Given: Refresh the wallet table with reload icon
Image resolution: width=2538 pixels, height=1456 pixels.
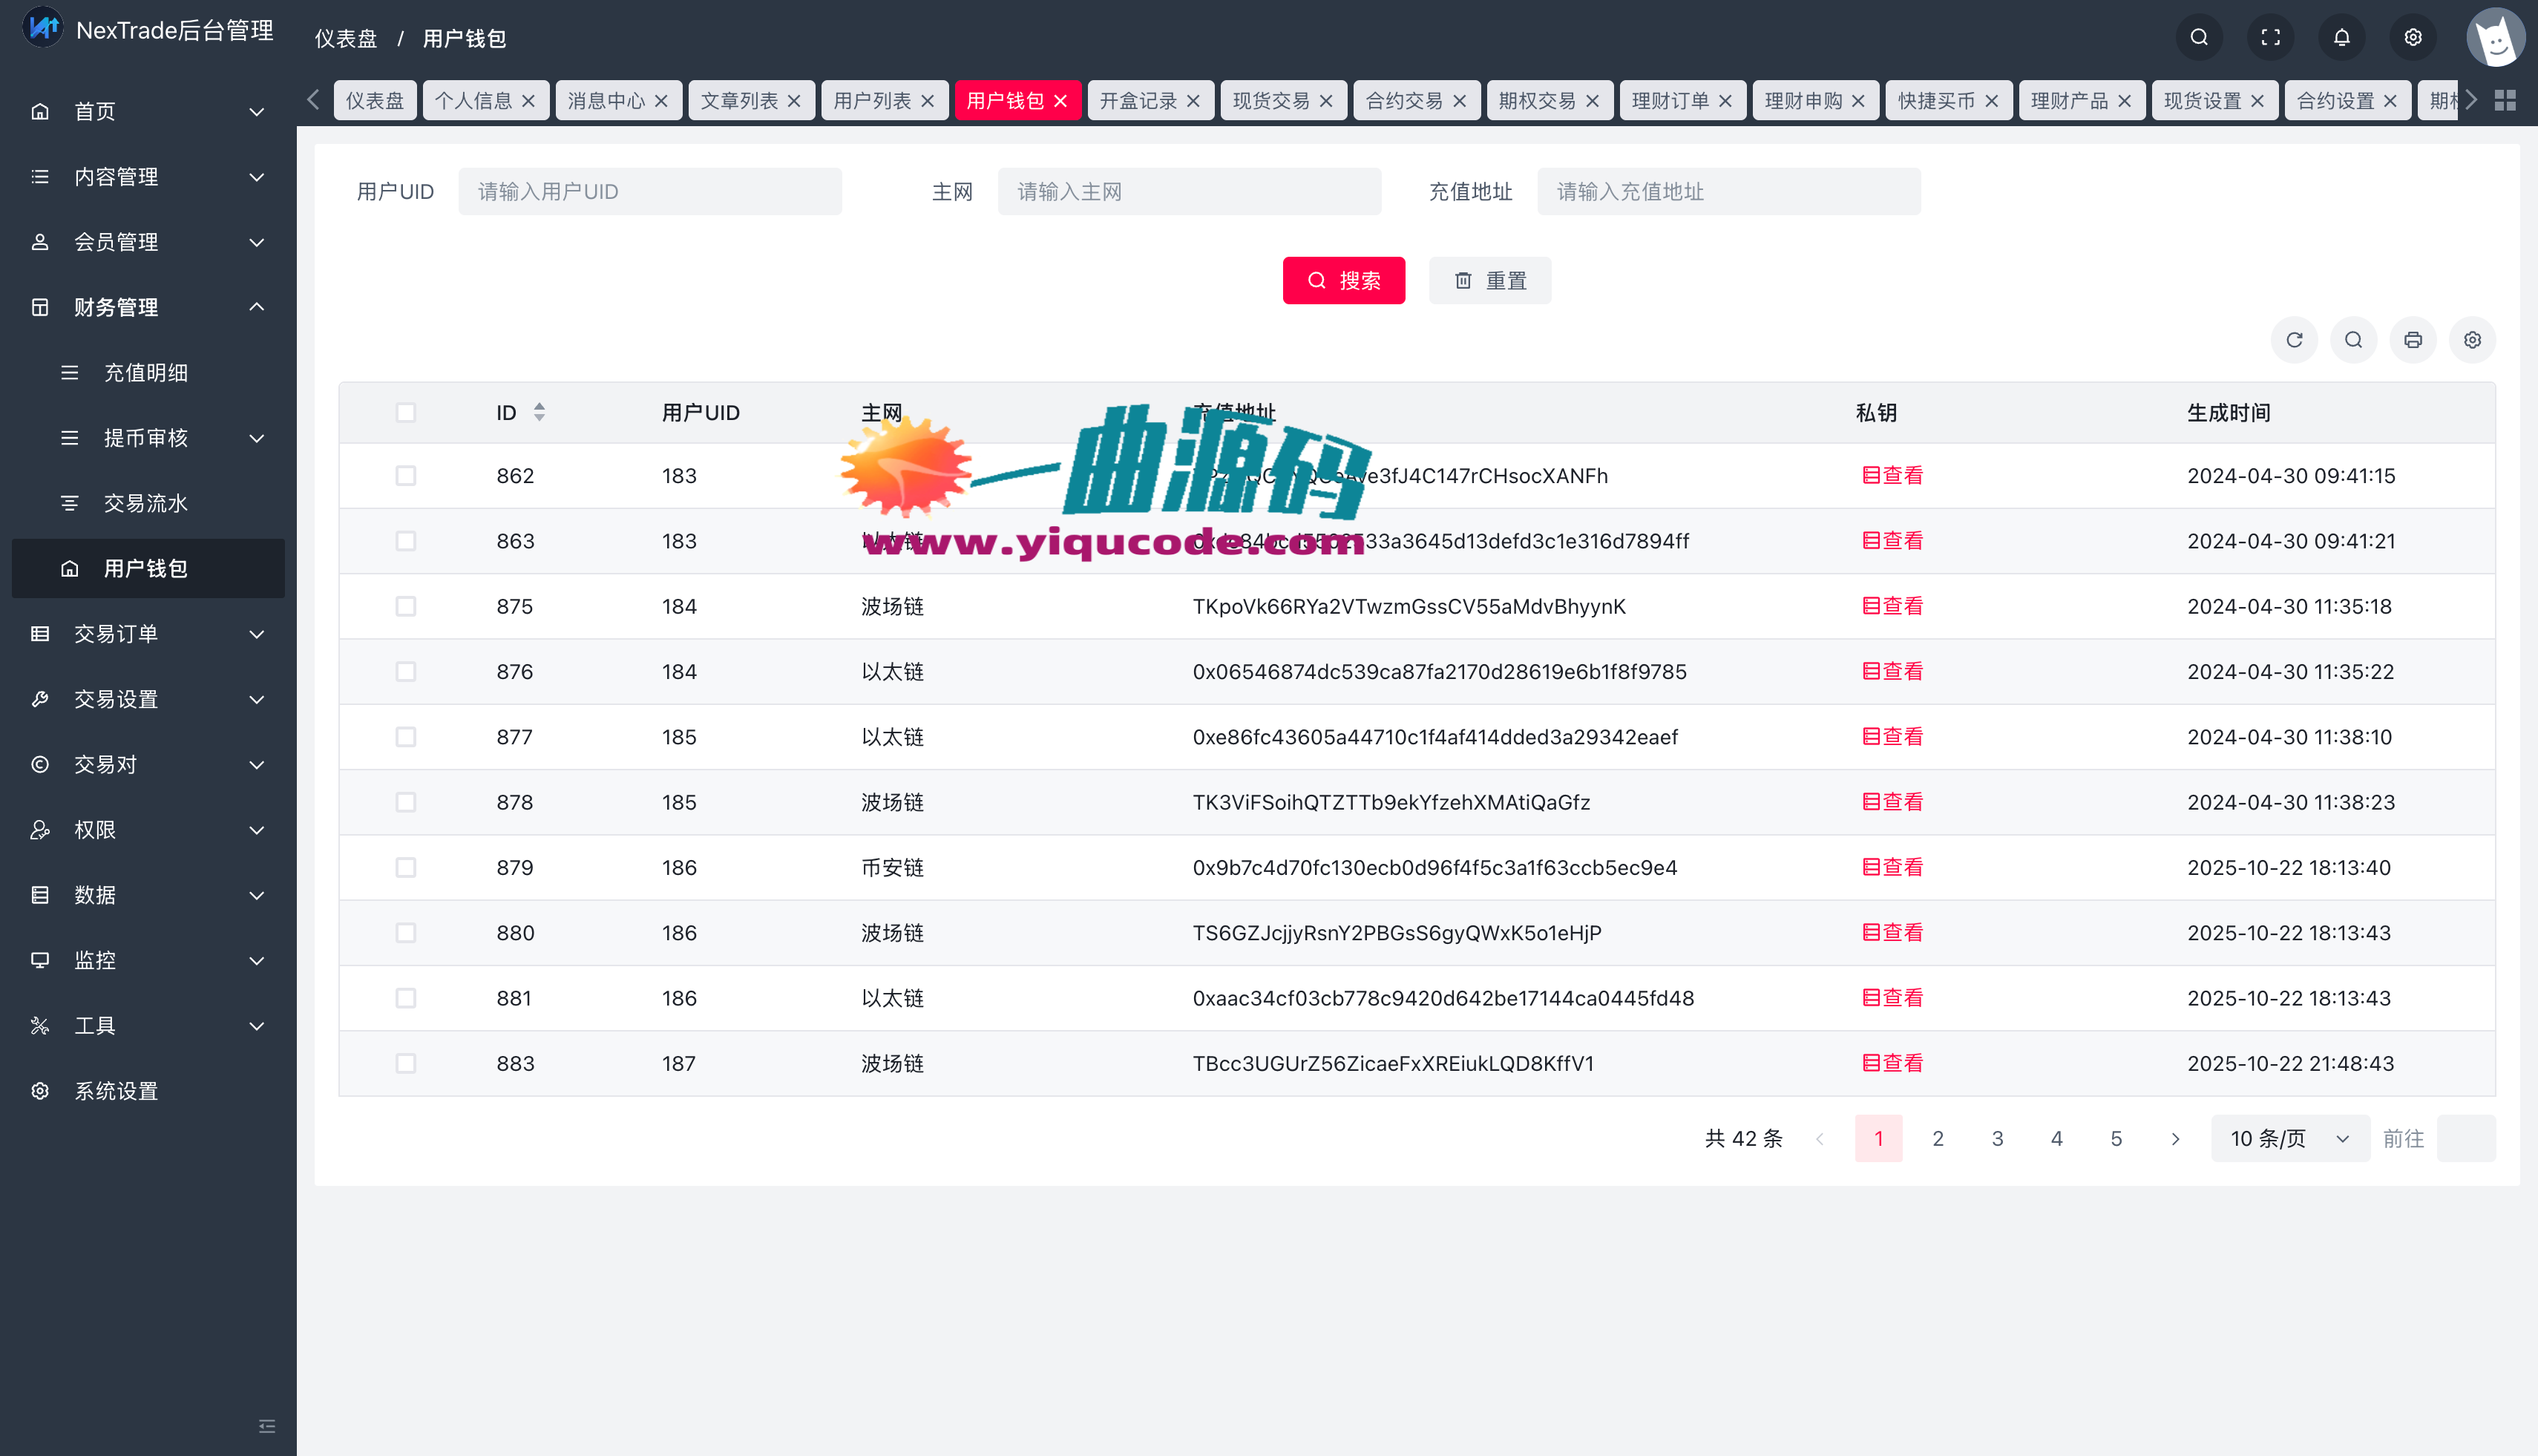Looking at the screenshot, I should (x=2294, y=339).
